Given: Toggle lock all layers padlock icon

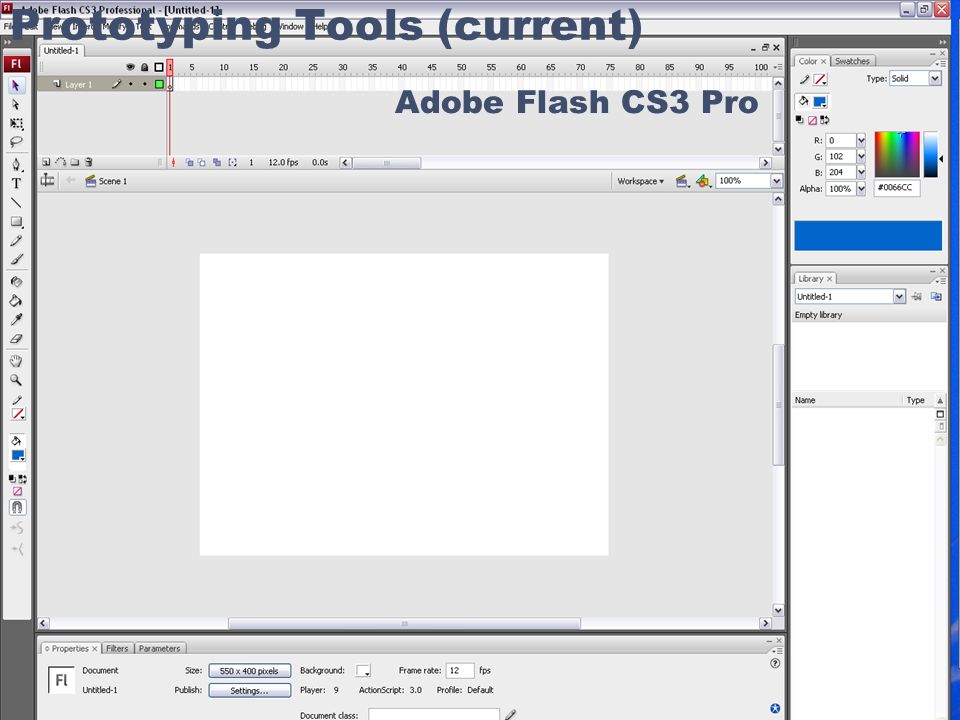Looking at the screenshot, I should point(144,67).
